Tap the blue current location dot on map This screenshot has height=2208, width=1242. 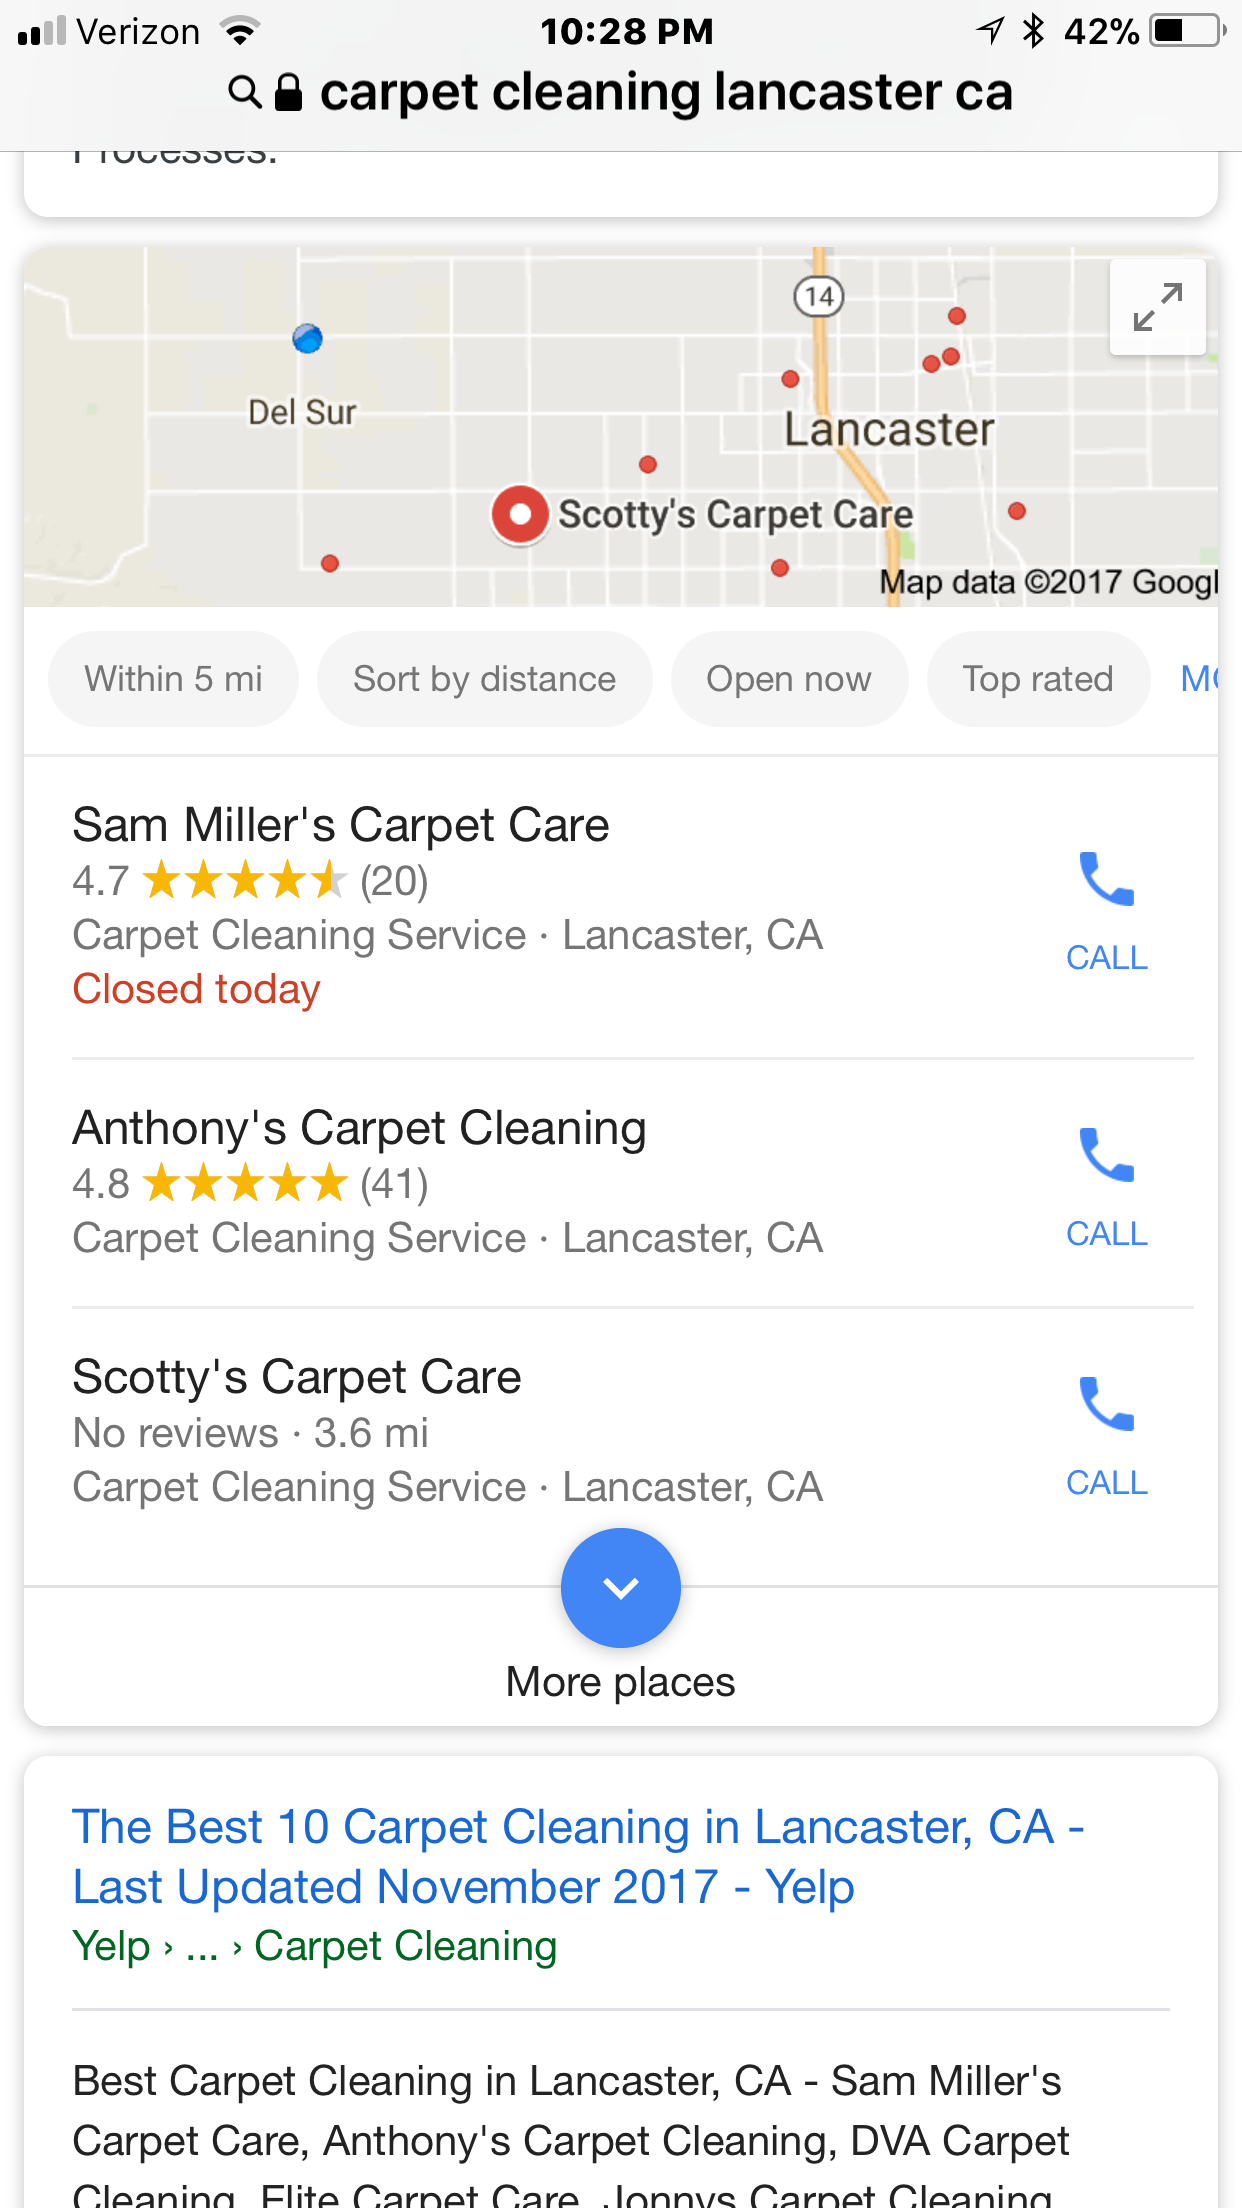307,339
